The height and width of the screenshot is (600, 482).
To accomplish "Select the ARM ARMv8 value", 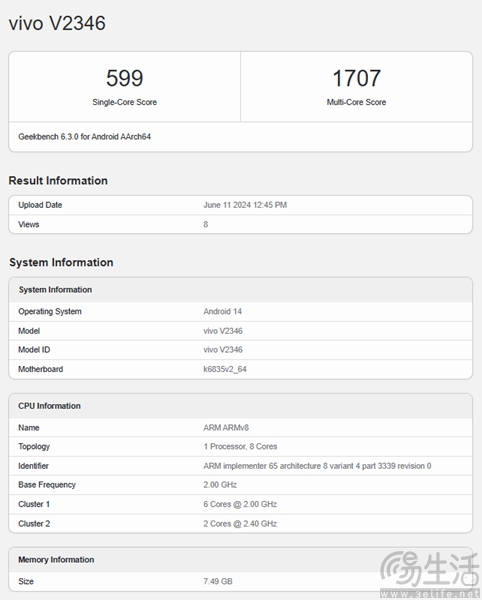I will 226,428.
